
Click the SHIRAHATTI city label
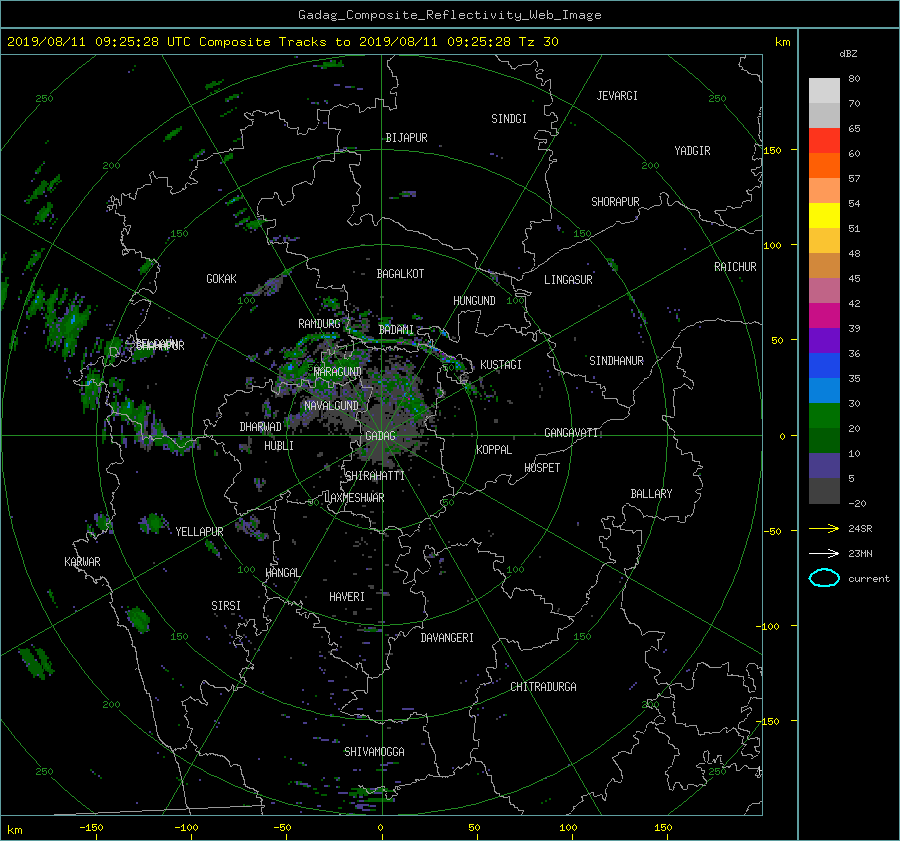point(375,476)
